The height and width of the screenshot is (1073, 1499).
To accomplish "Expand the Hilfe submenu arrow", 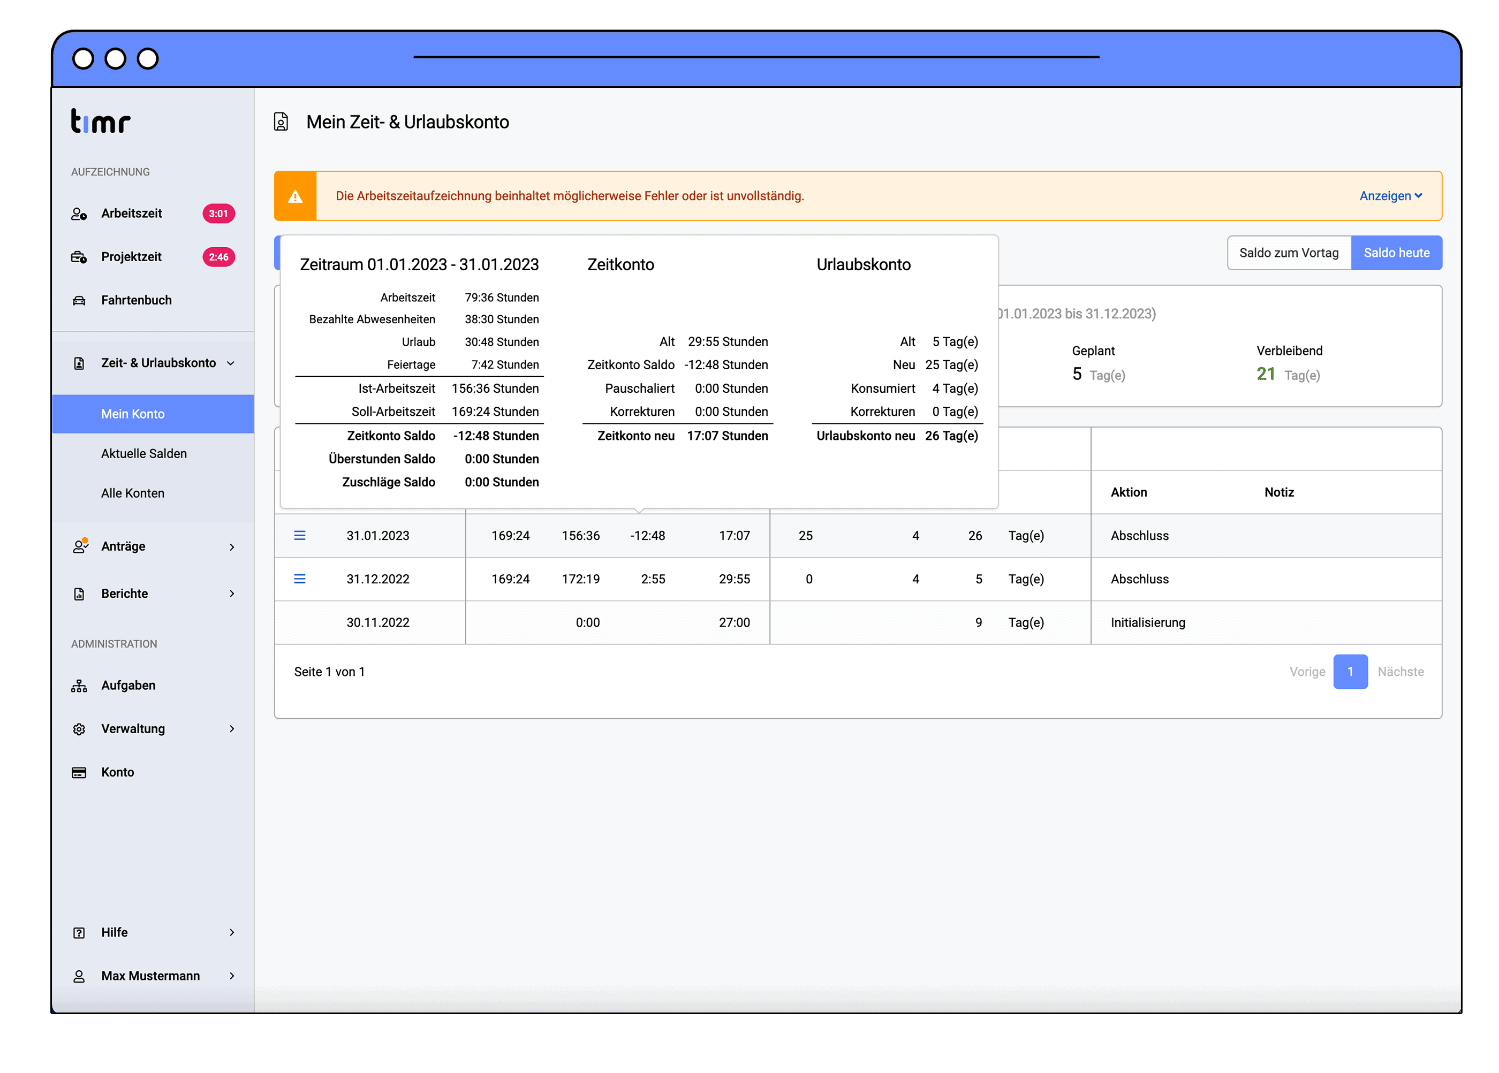I will [232, 933].
